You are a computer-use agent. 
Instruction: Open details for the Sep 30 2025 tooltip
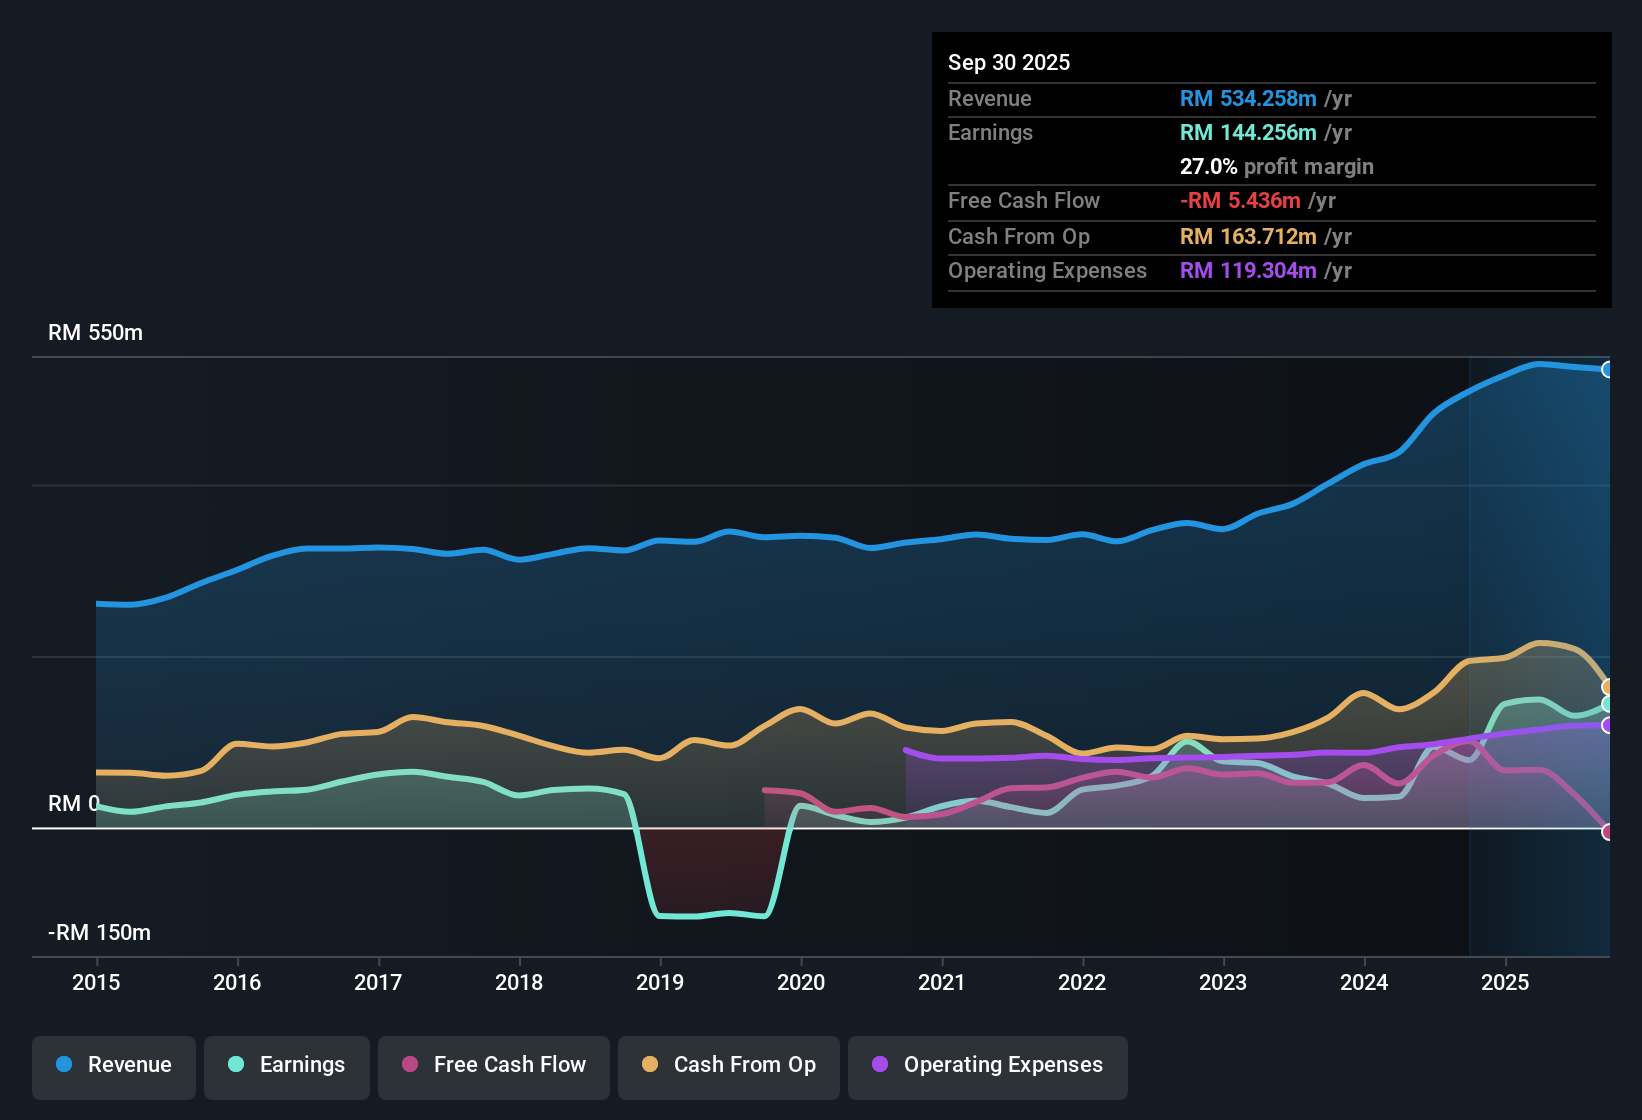1009,62
